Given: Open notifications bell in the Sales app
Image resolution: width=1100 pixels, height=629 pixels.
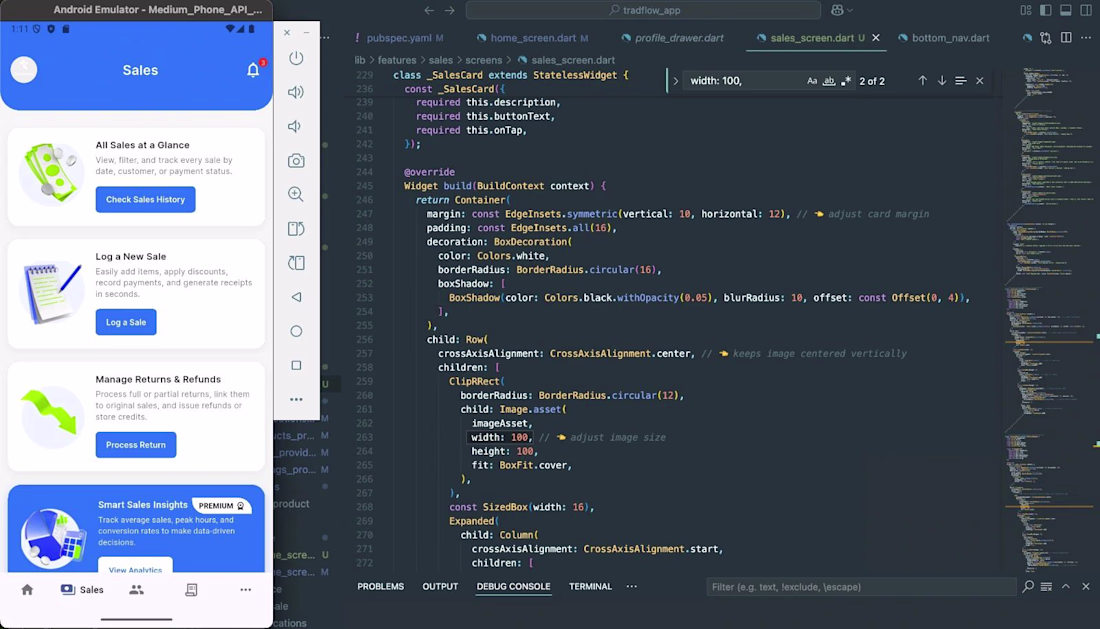Looking at the screenshot, I should (x=253, y=69).
